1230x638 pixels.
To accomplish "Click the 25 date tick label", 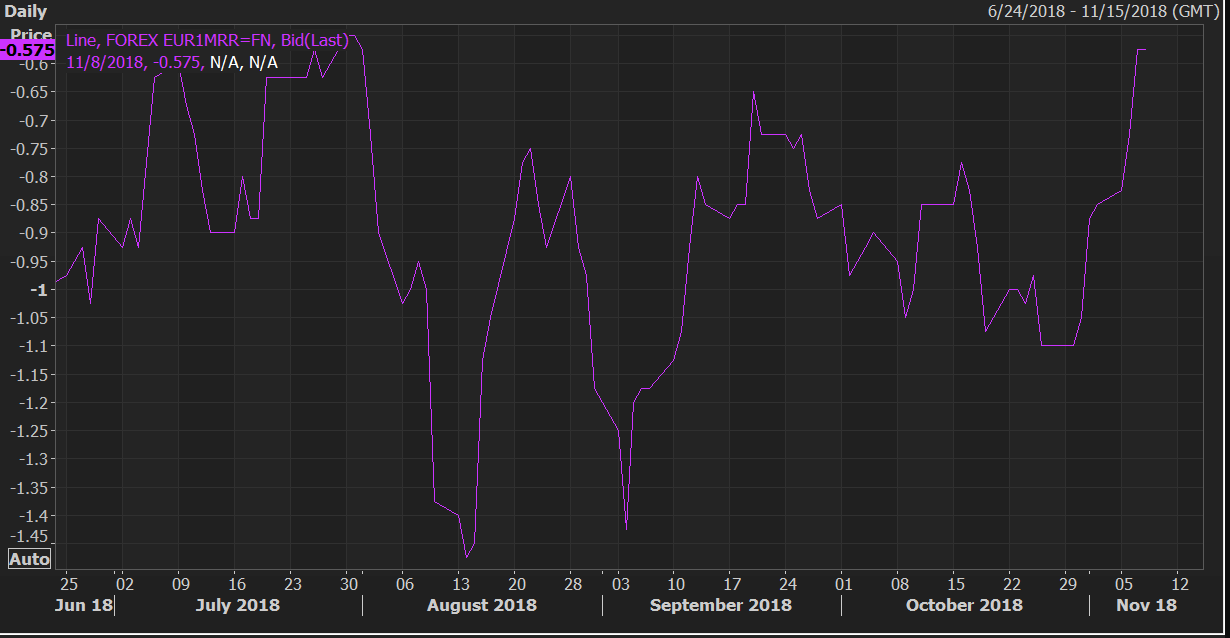I will (x=68, y=583).
